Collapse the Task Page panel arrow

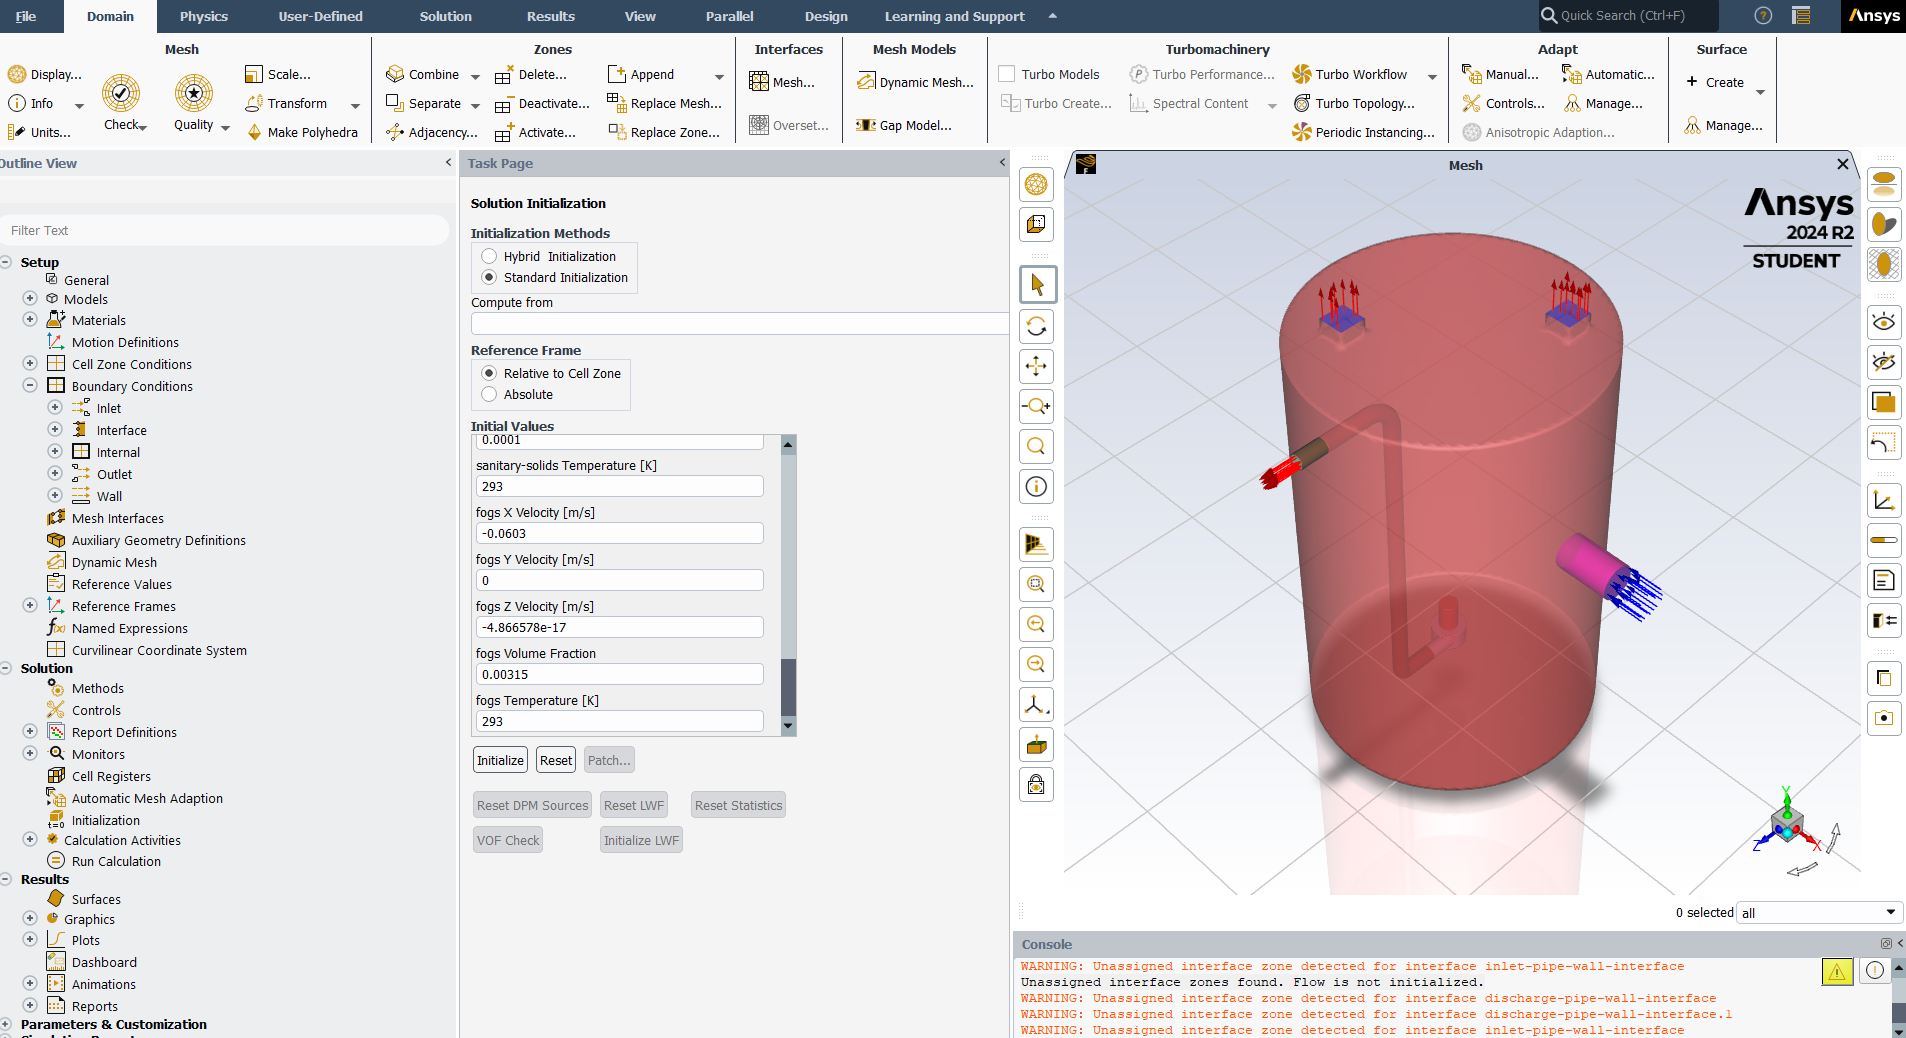tap(1002, 162)
